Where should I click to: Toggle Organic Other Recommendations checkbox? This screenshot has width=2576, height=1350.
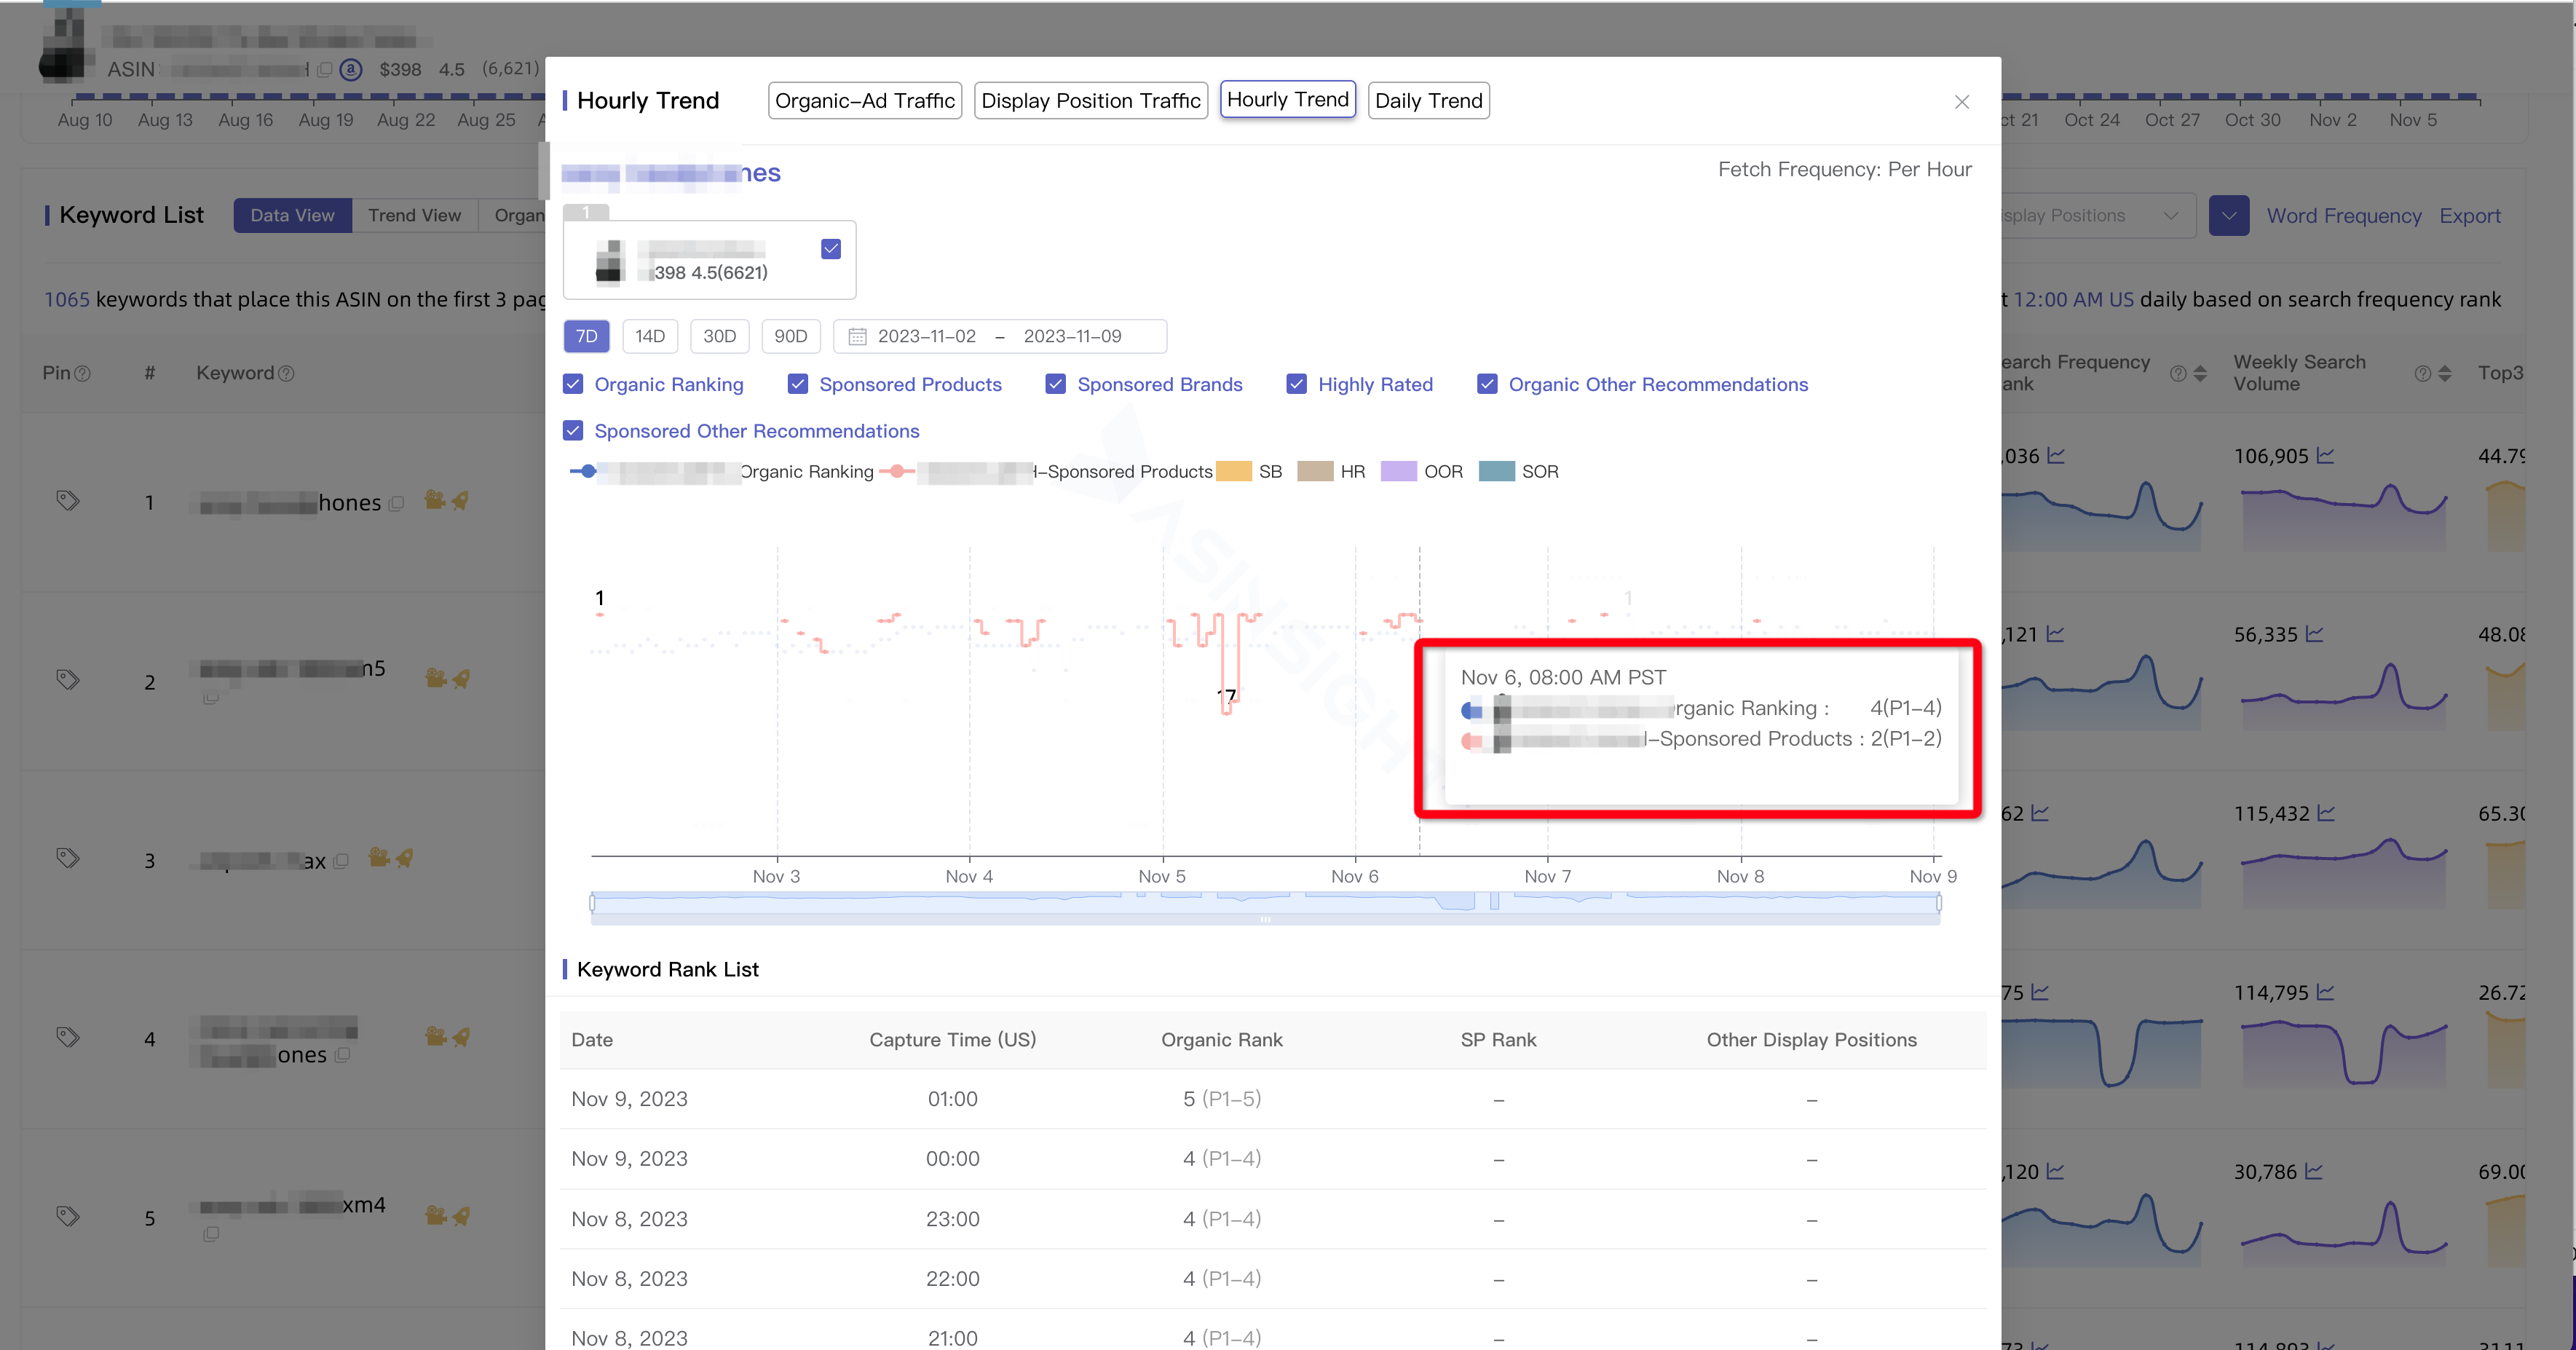coord(1488,384)
